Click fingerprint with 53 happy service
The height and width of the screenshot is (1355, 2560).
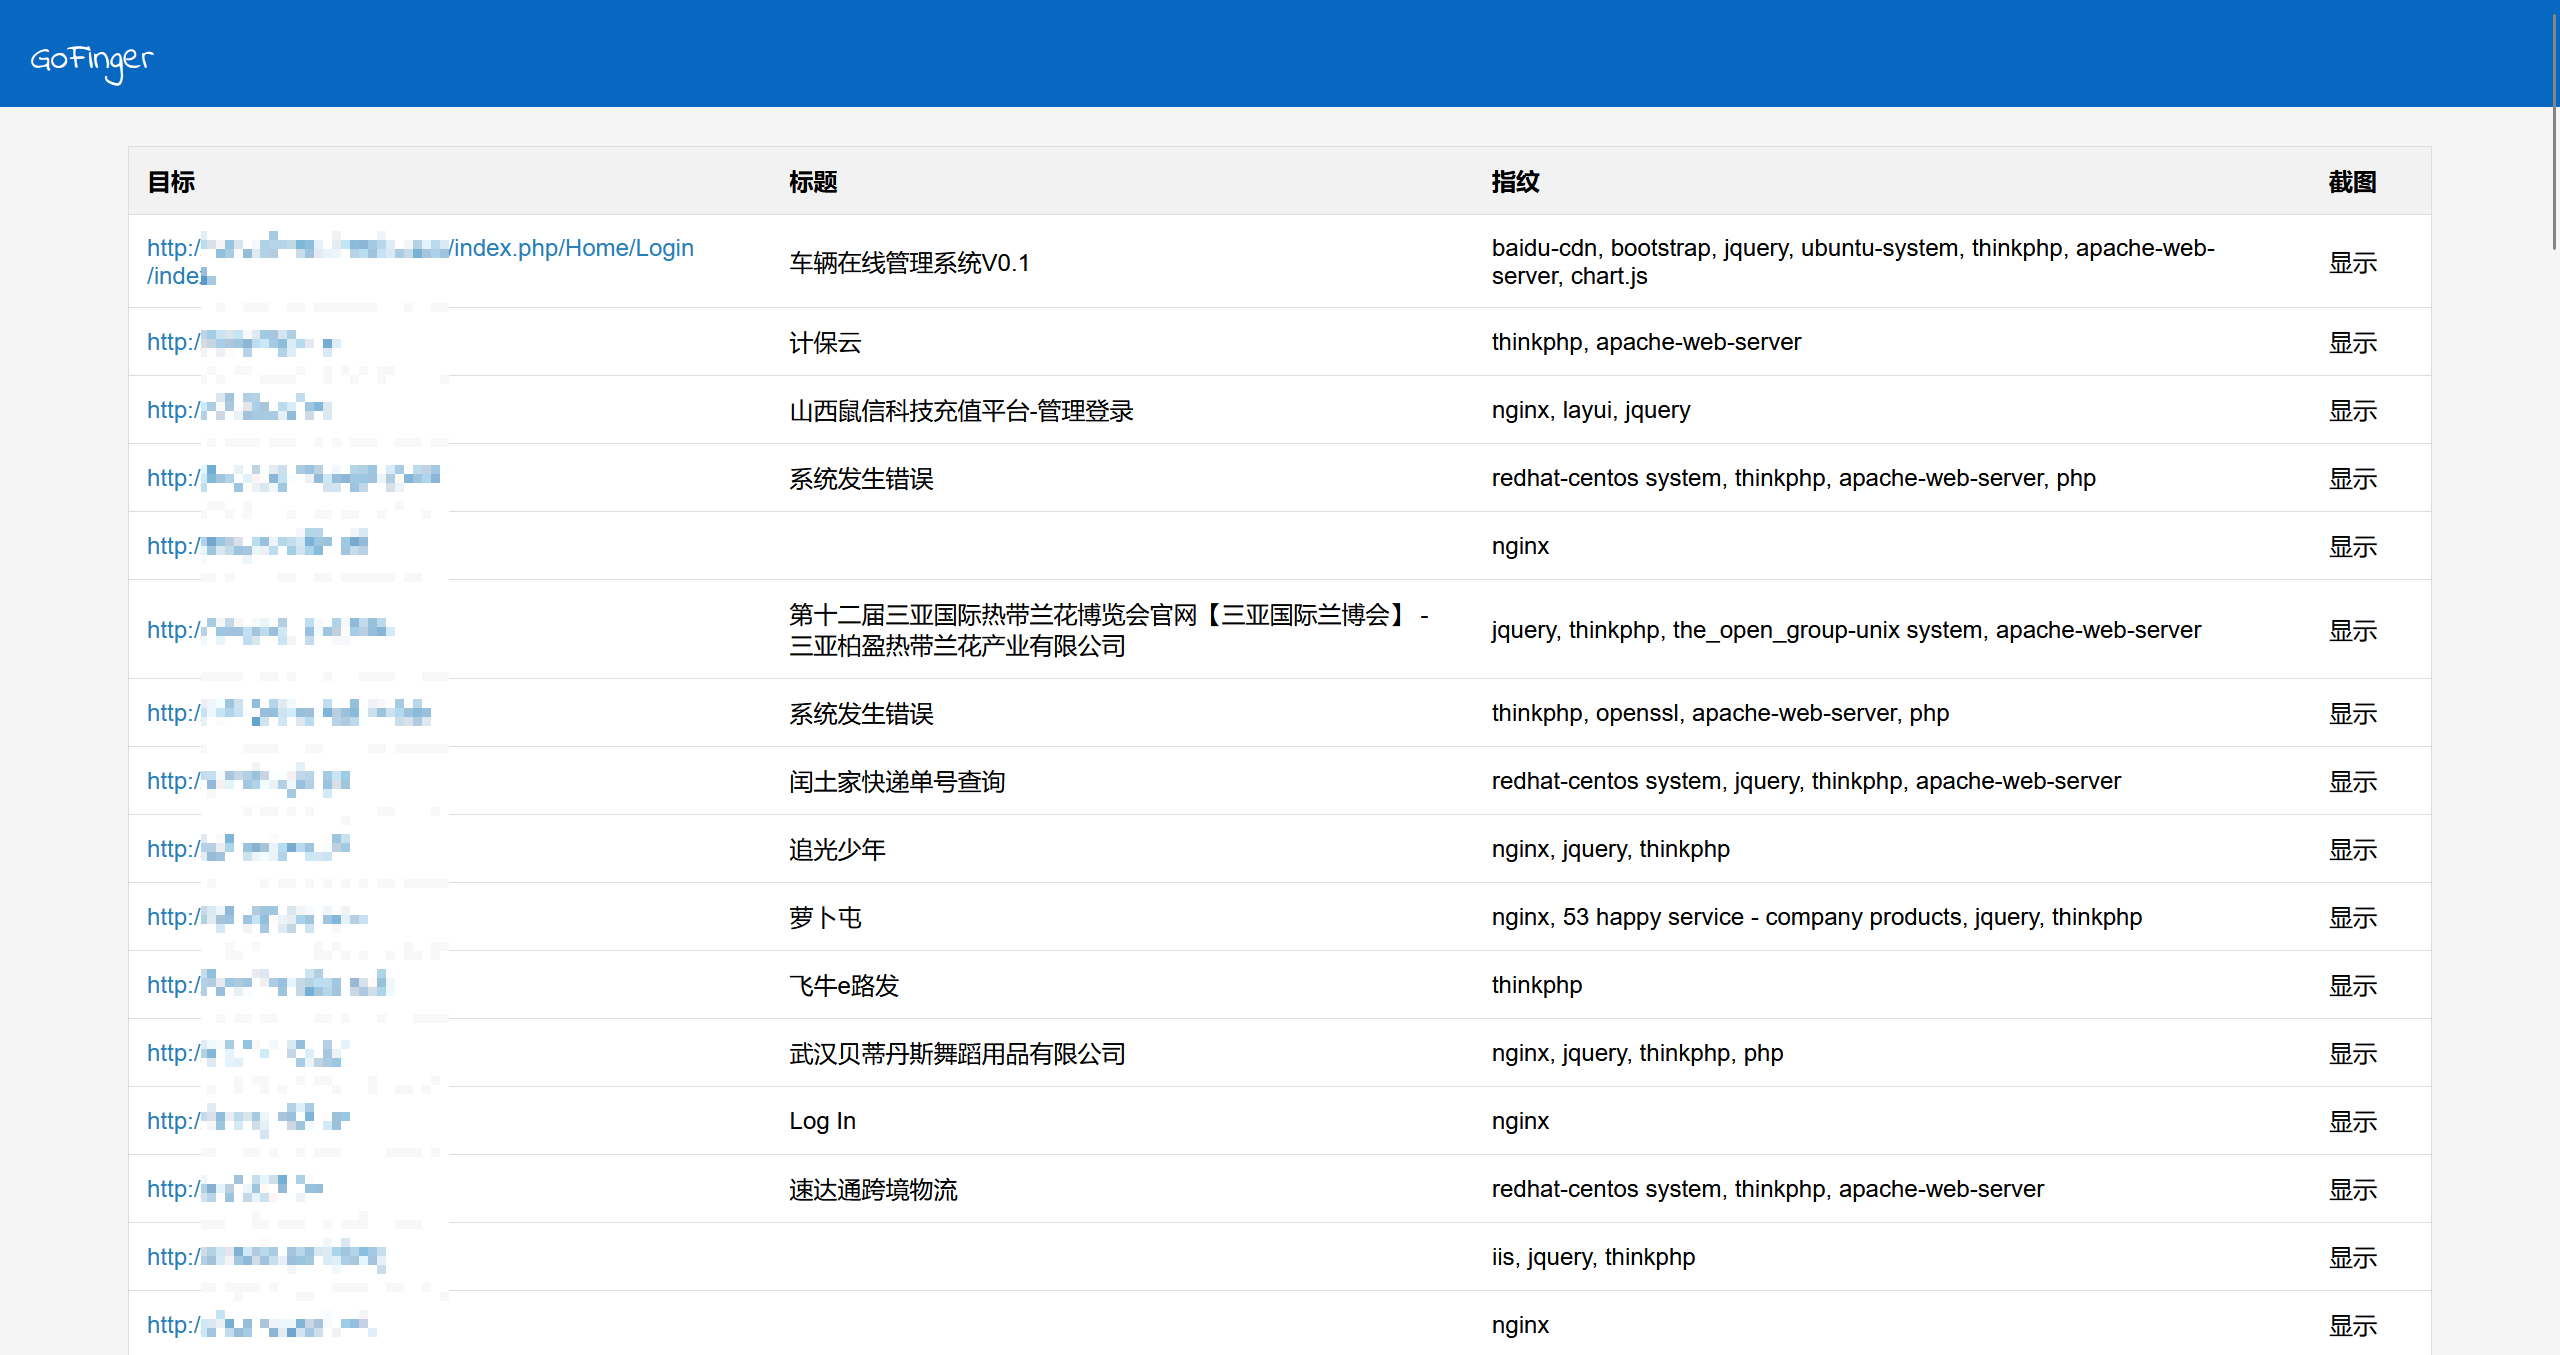click(1817, 917)
